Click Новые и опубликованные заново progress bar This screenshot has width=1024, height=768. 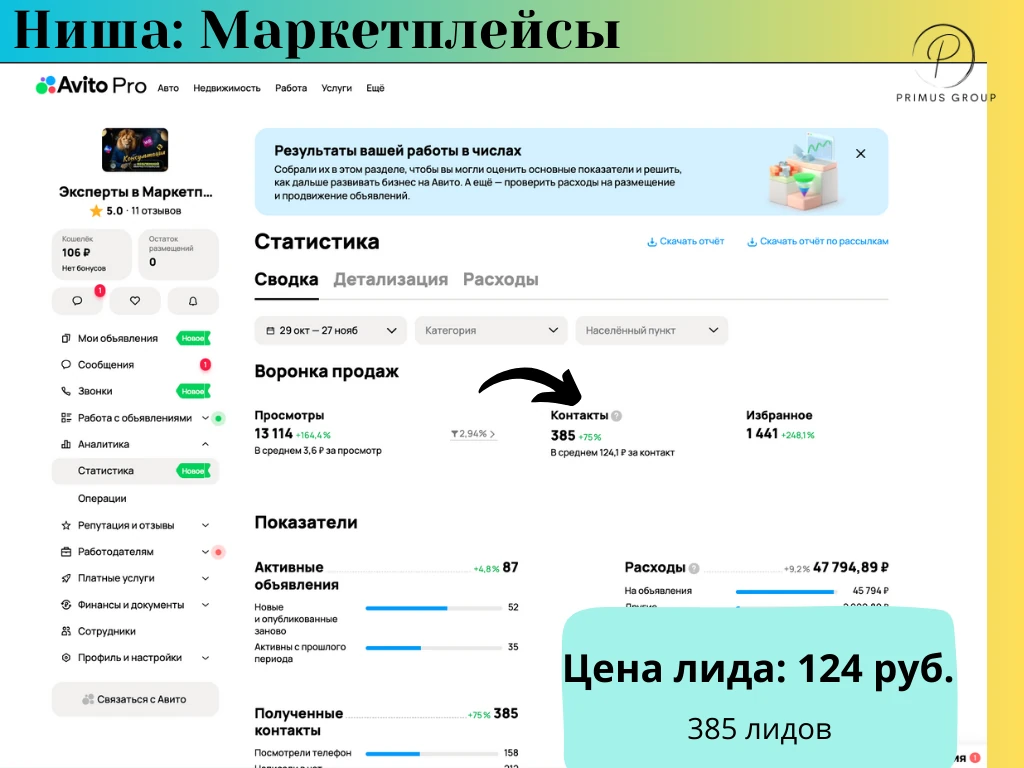pyautogui.click(x=434, y=608)
